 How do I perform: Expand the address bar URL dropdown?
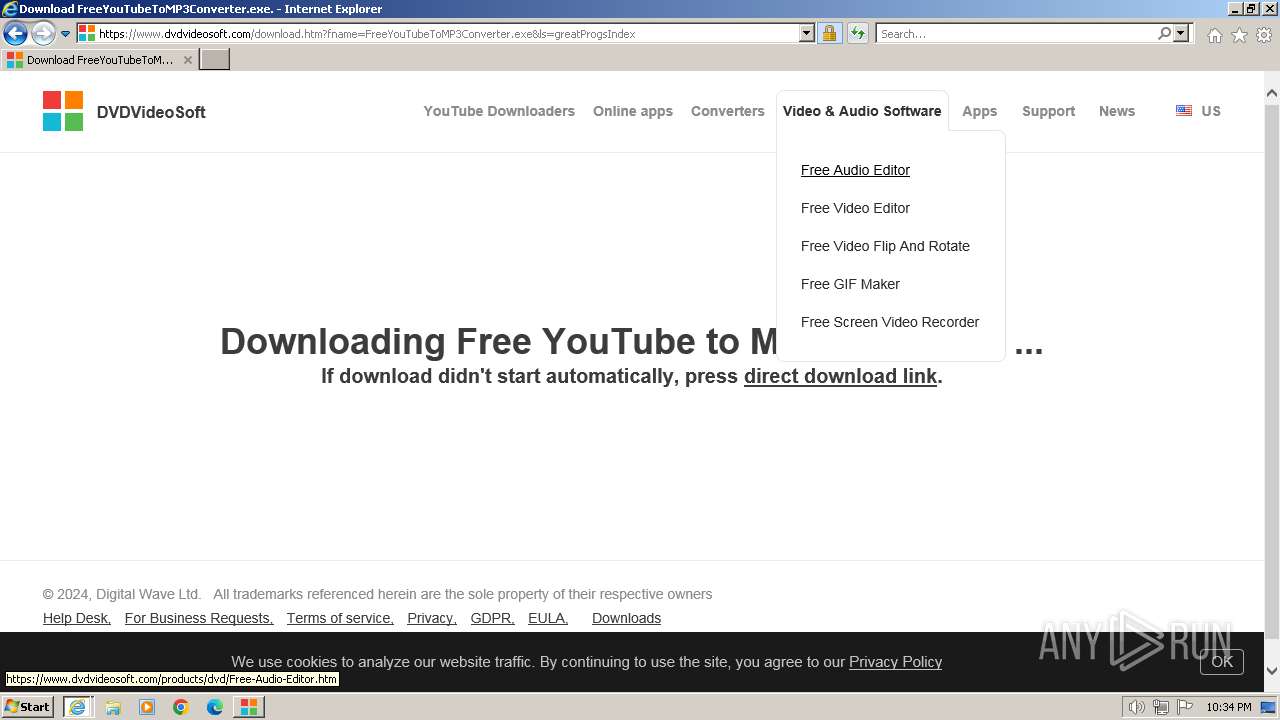[x=807, y=33]
